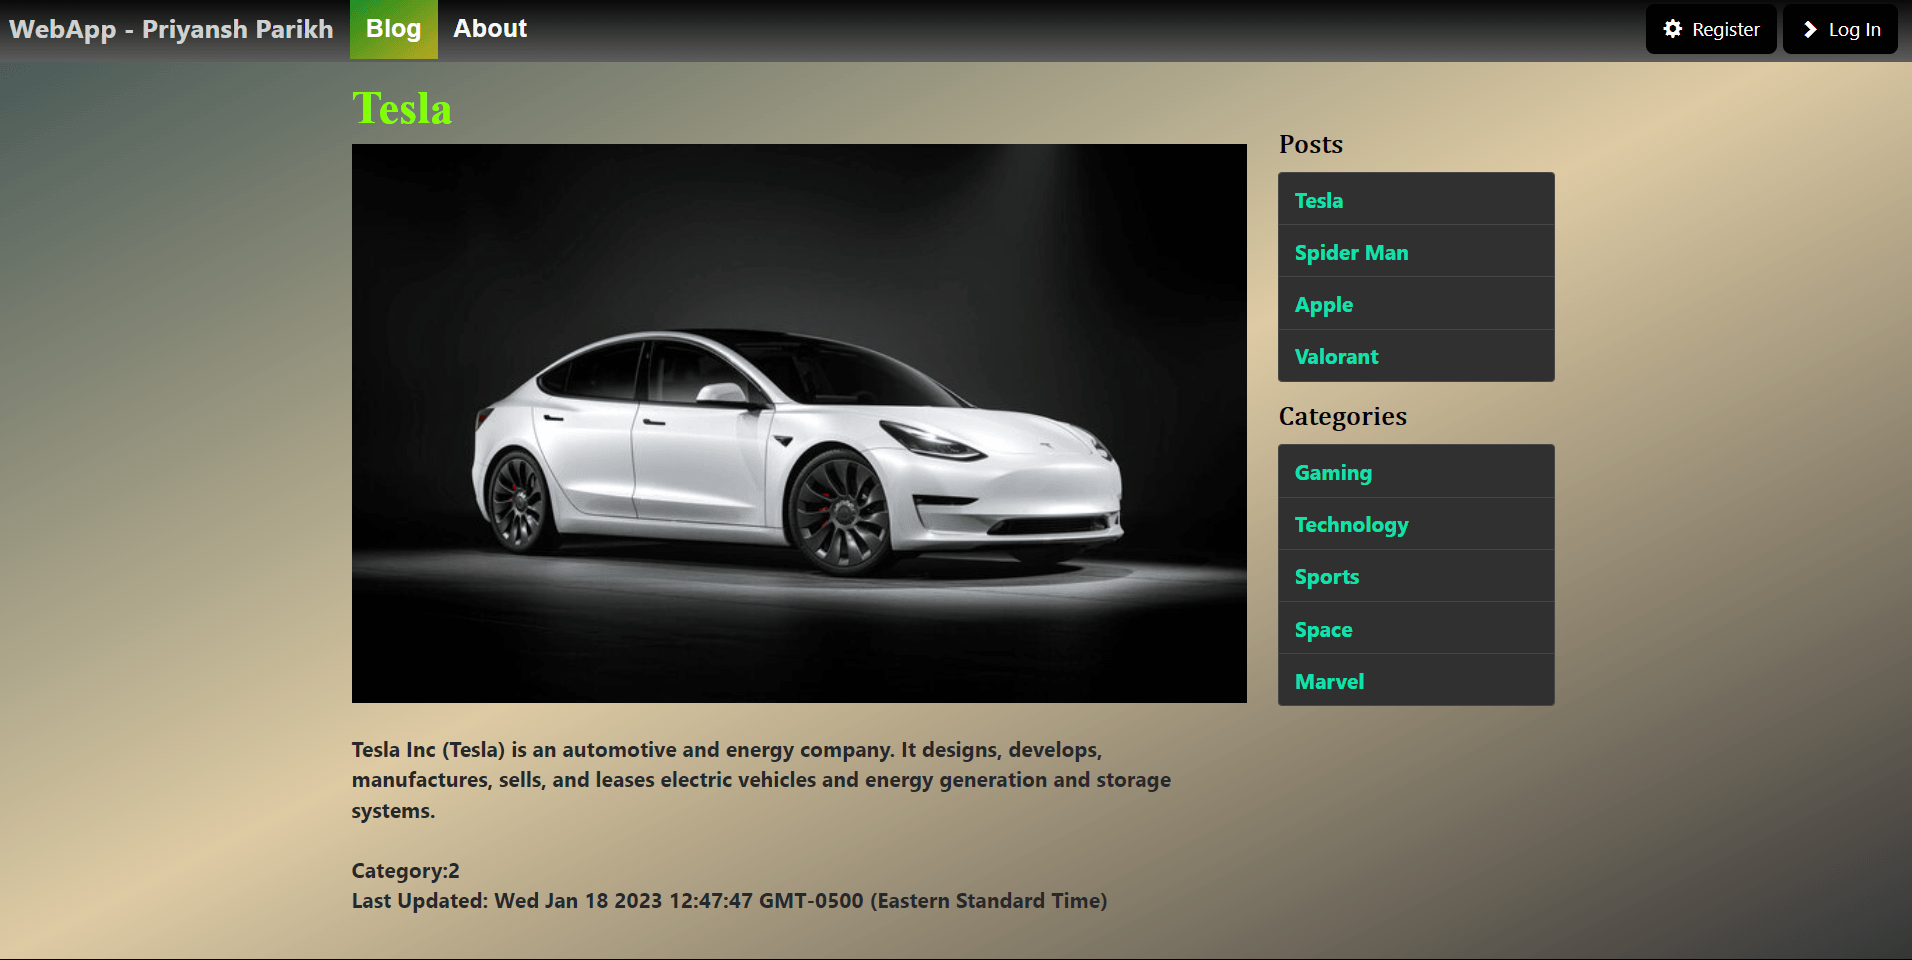Select the Space category

(1416, 629)
